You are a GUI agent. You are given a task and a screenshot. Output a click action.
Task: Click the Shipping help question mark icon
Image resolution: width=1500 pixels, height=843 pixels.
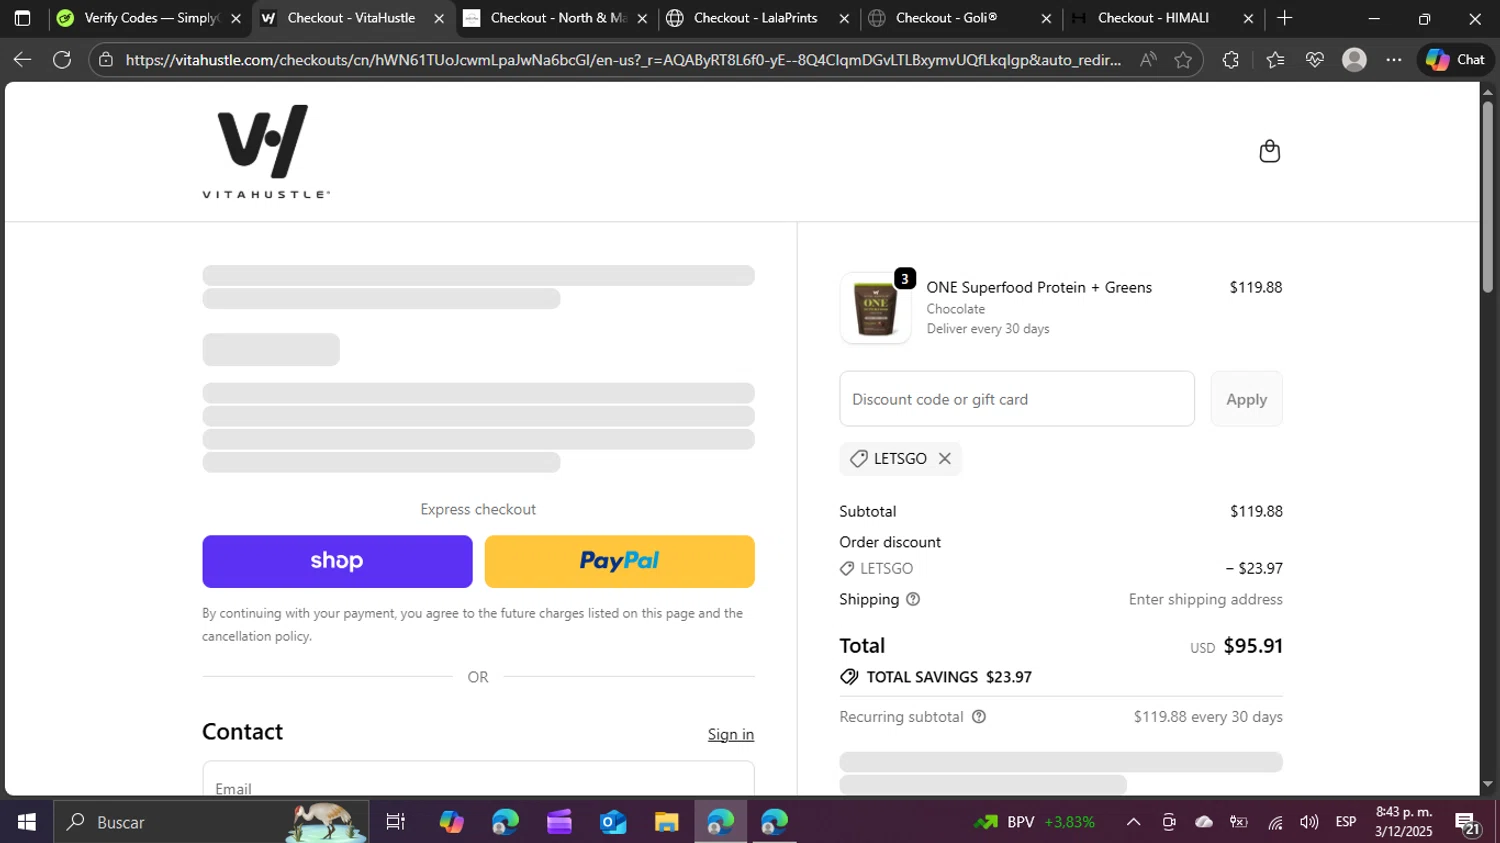click(x=913, y=599)
